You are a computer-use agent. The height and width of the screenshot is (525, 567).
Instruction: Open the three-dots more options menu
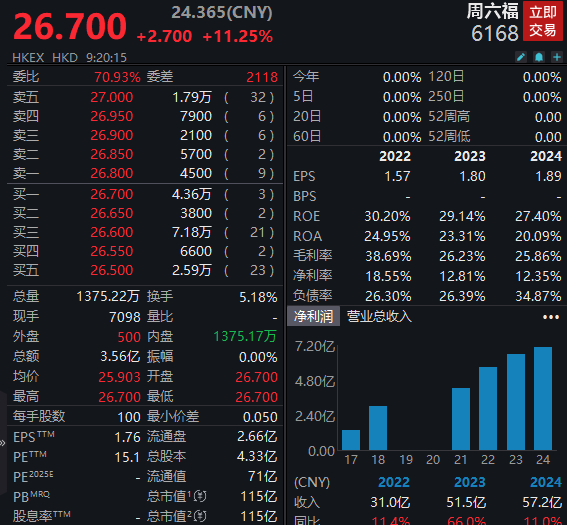[x=551, y=317]
